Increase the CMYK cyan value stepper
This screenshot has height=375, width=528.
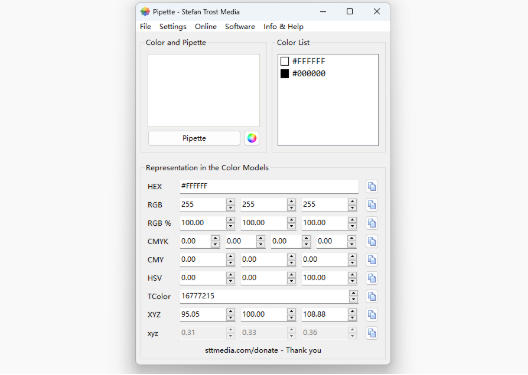(x=215, y=238)
